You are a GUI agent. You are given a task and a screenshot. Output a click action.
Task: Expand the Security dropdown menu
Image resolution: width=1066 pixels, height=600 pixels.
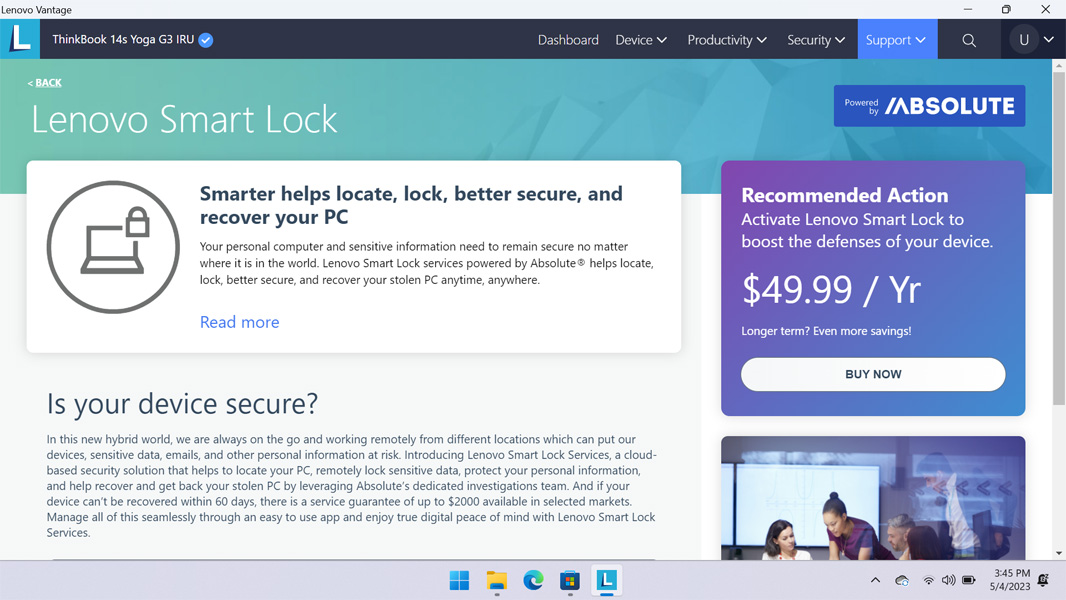coord(816,40)
